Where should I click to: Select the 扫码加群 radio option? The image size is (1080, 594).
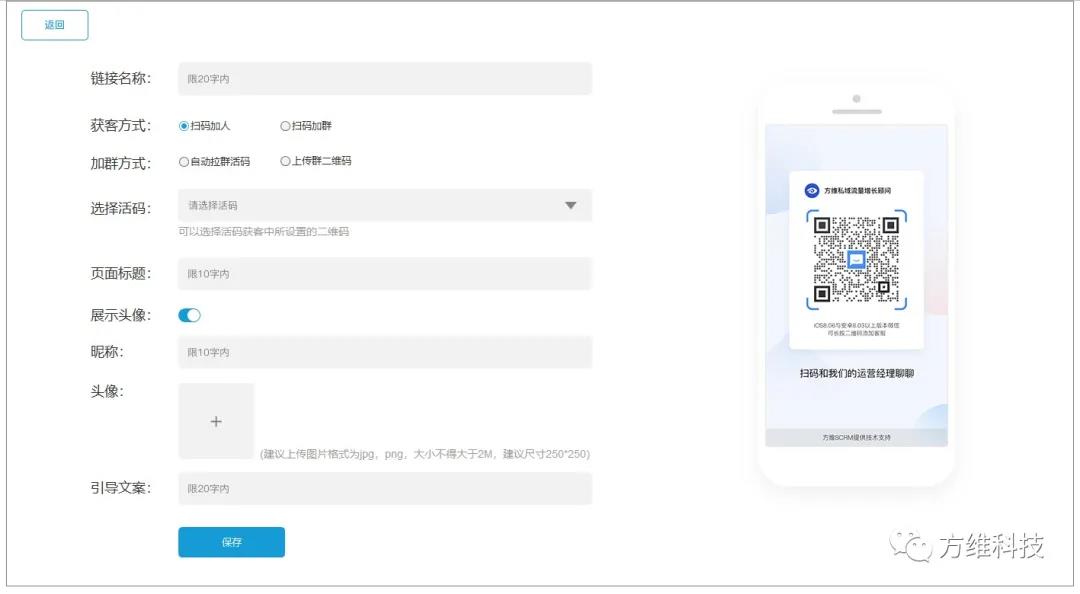285,126
